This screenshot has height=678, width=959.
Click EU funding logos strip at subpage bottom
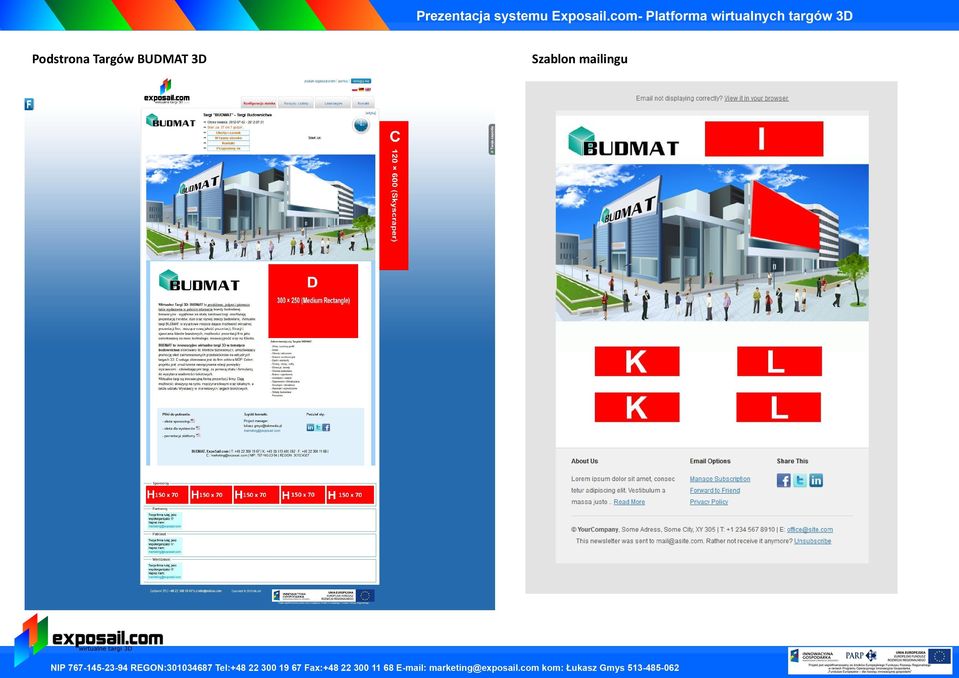323,595
